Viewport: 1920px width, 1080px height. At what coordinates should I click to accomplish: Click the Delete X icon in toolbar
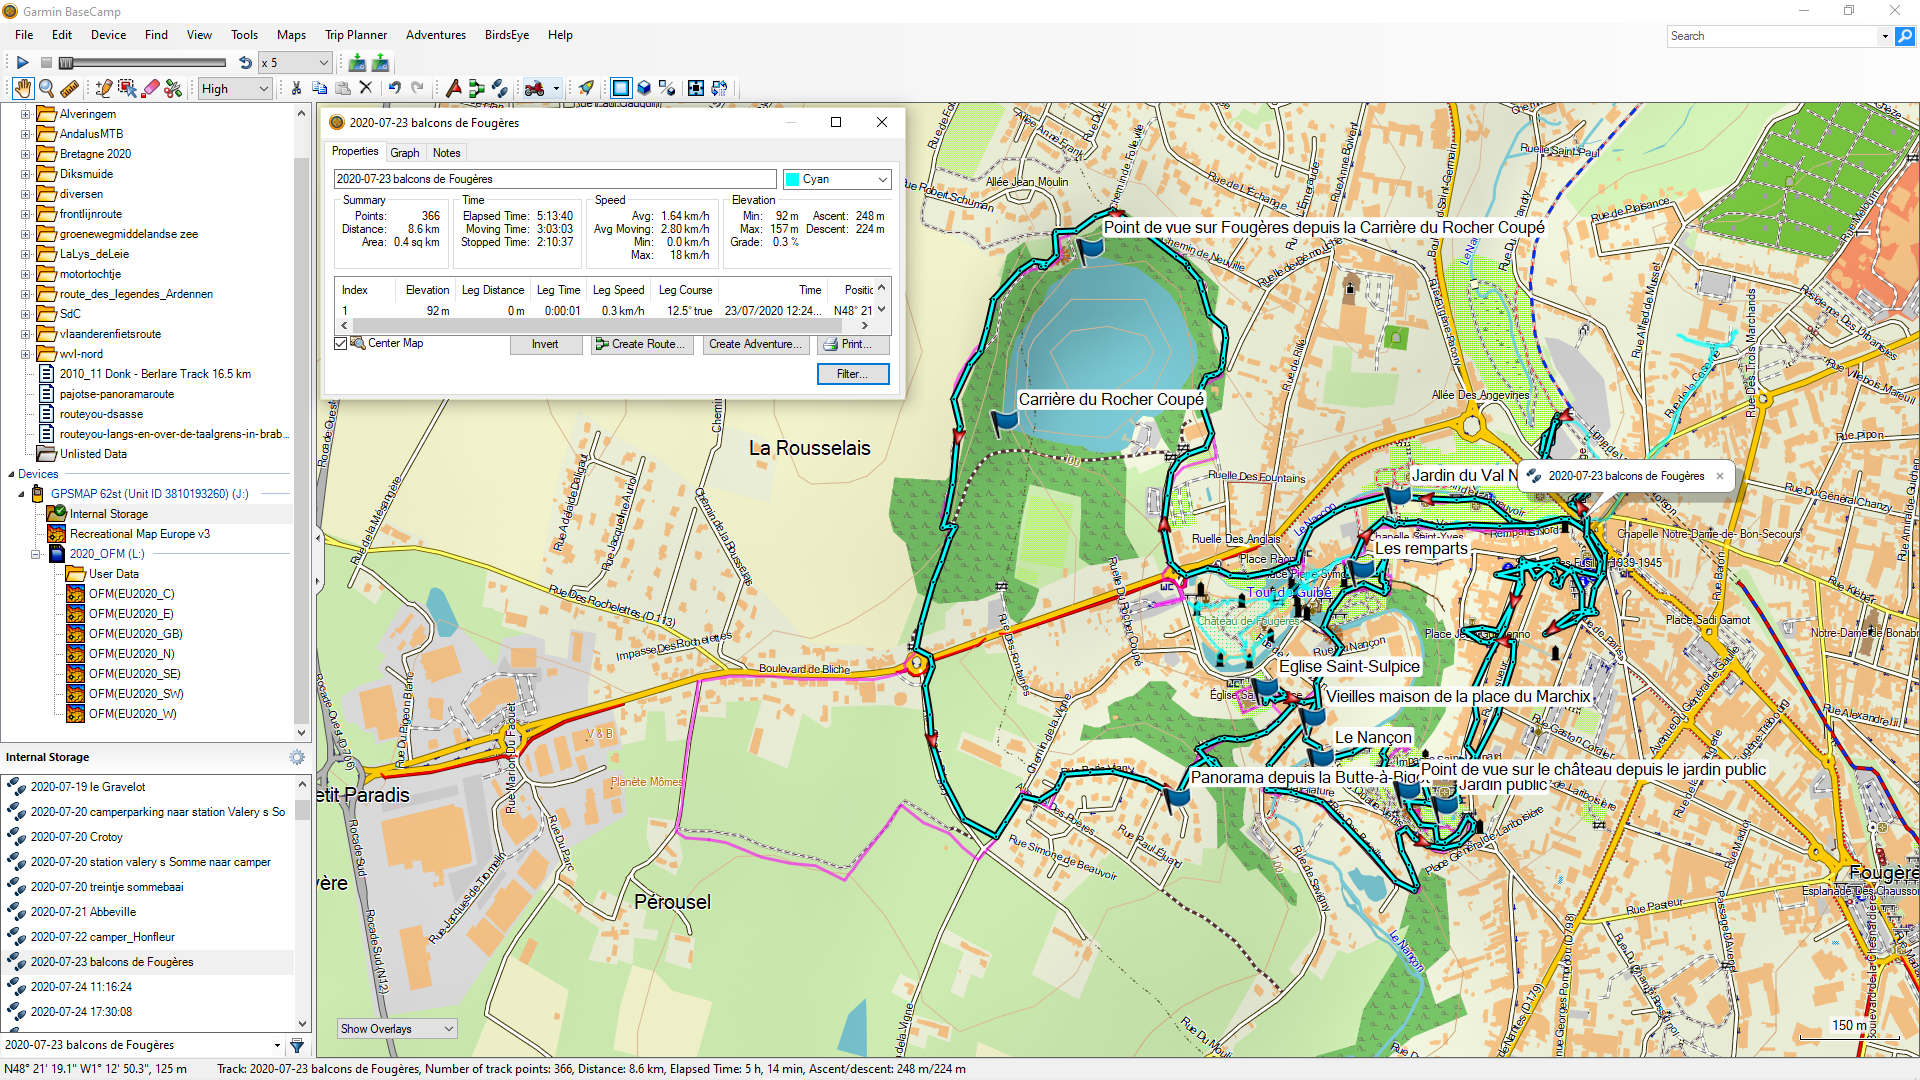tap(366, 88)
